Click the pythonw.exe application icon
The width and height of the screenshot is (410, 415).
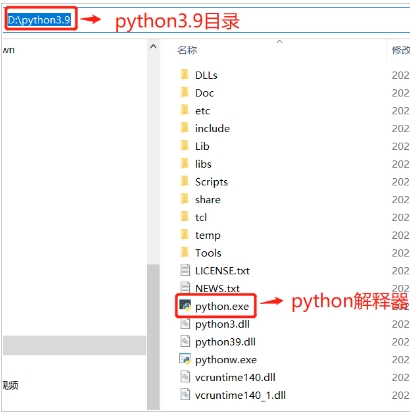point(185,359)
